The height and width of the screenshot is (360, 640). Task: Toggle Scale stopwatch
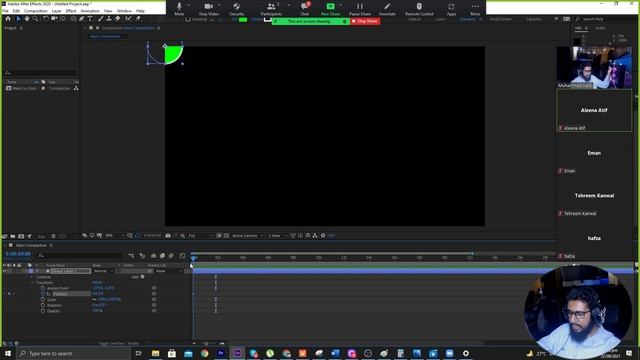tap(43, 300)
